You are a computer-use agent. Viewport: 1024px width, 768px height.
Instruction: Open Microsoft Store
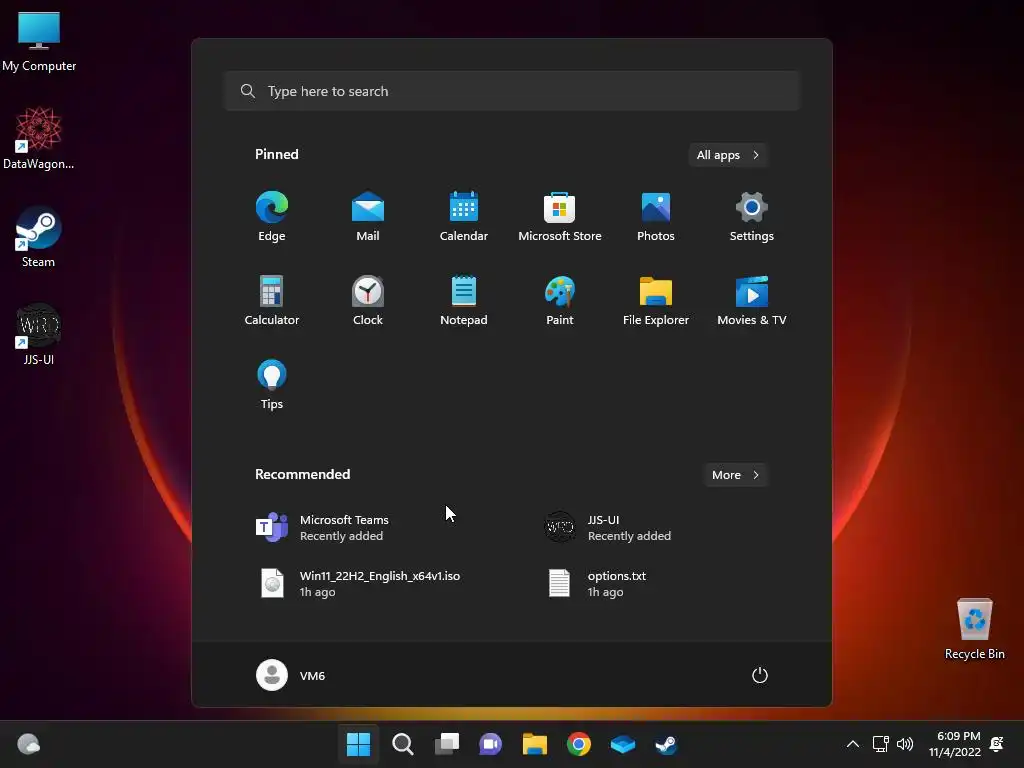[x=560, y=217]
